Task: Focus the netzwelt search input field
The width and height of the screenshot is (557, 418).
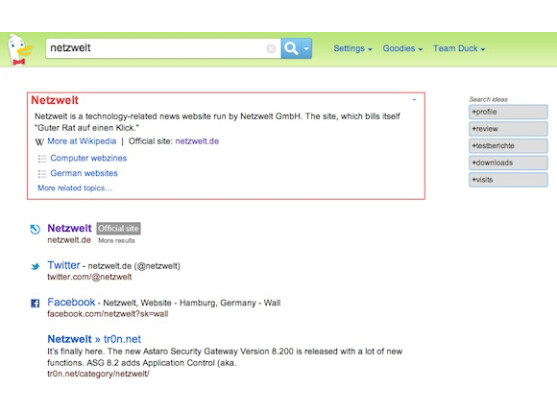Action: tap(156, 48)
